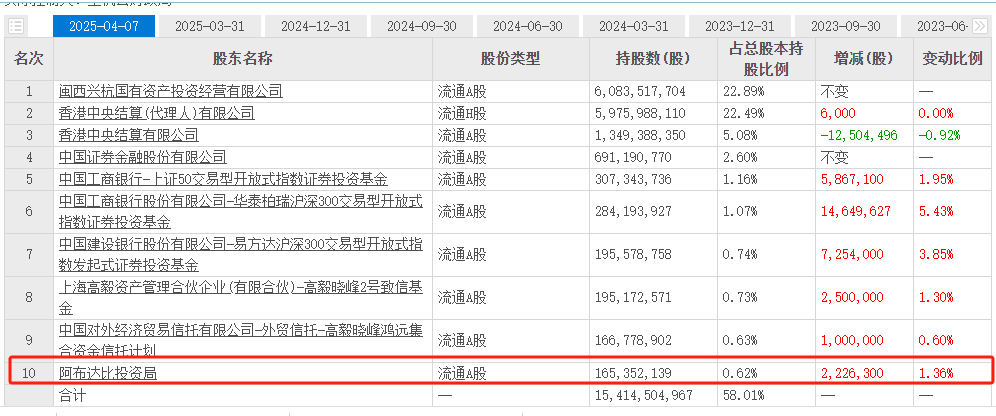This screenshot has width=996, height=416.
Task: Click the 22.89% shareholding ratio
Action: (x=744, y=91)
